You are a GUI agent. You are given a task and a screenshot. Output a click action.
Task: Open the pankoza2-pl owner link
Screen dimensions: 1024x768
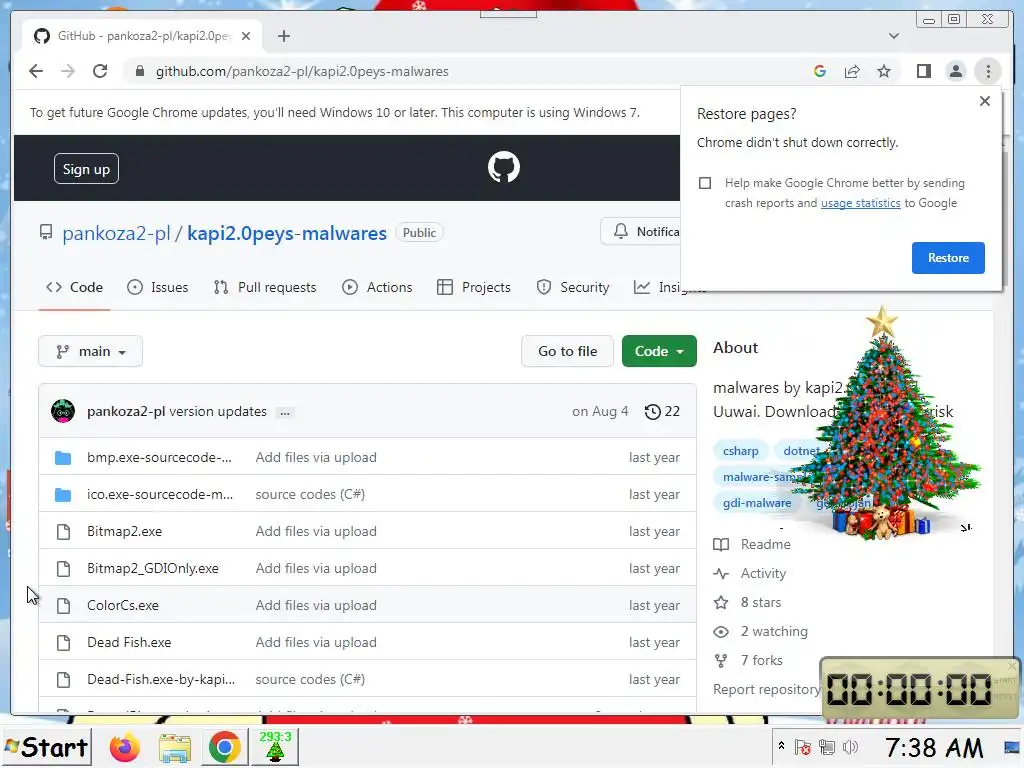point(116,233)
